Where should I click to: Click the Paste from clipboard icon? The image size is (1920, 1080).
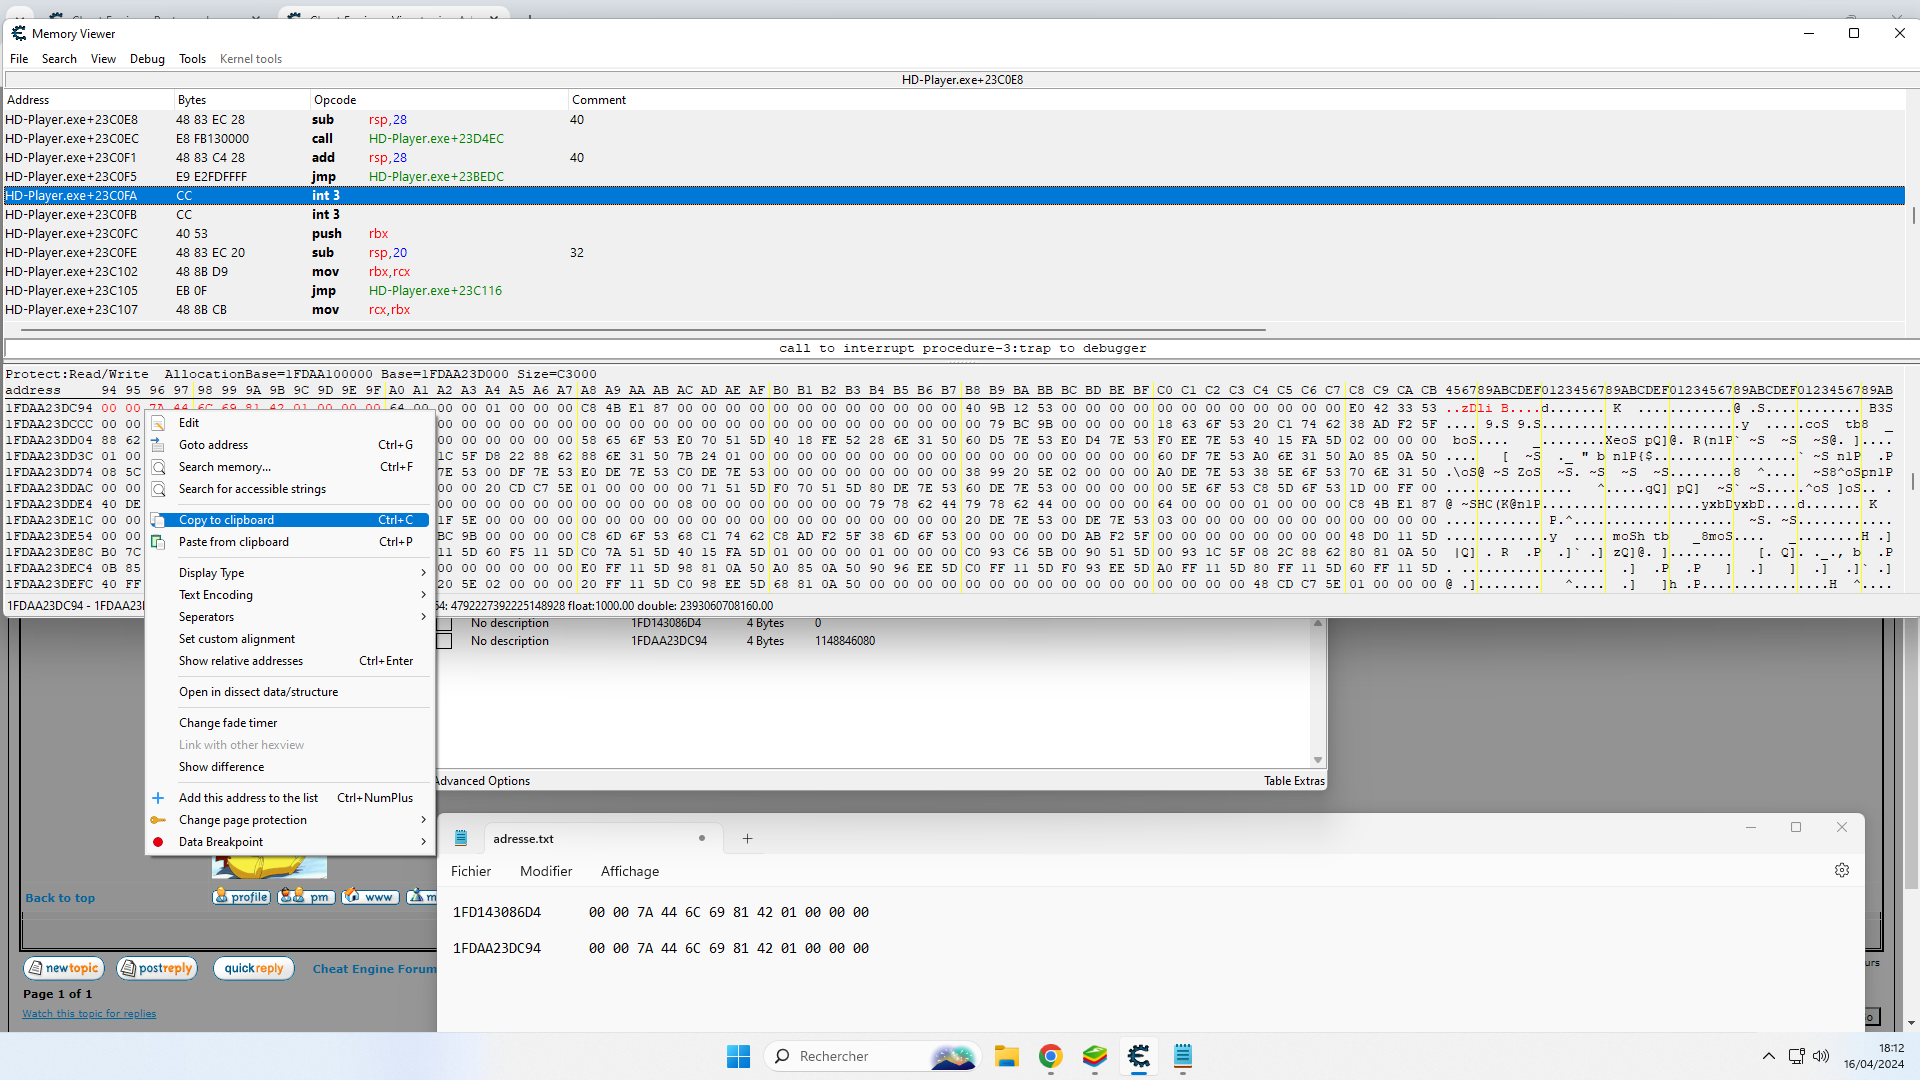pos(158,542)
